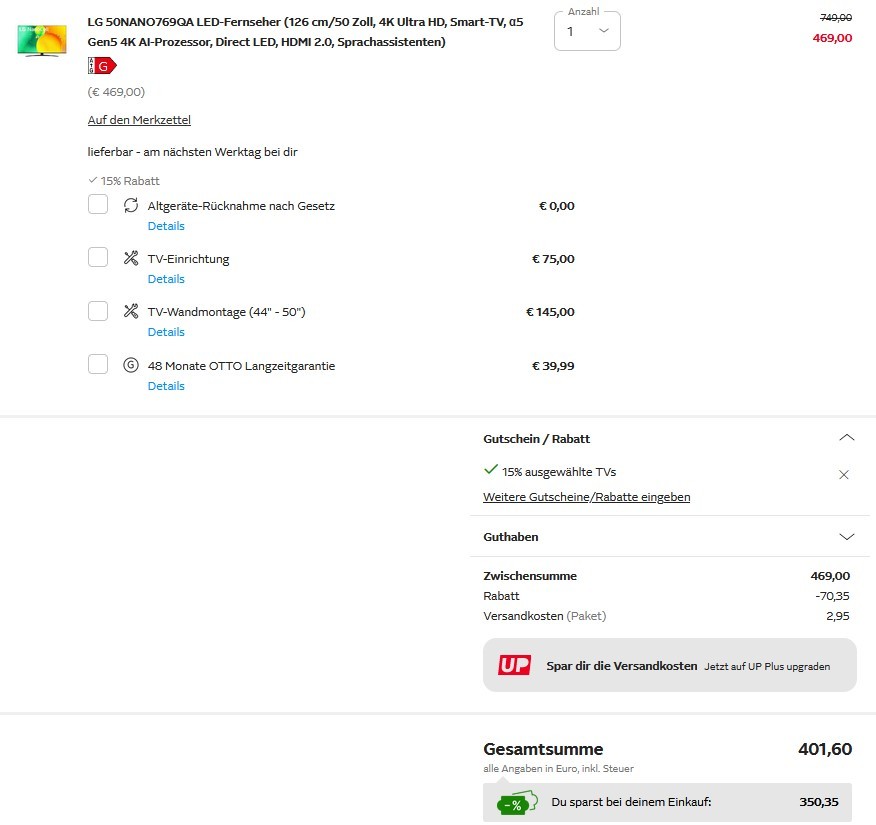
Task: Click Spar dir die Versandkosten banner
Action: 669,665
